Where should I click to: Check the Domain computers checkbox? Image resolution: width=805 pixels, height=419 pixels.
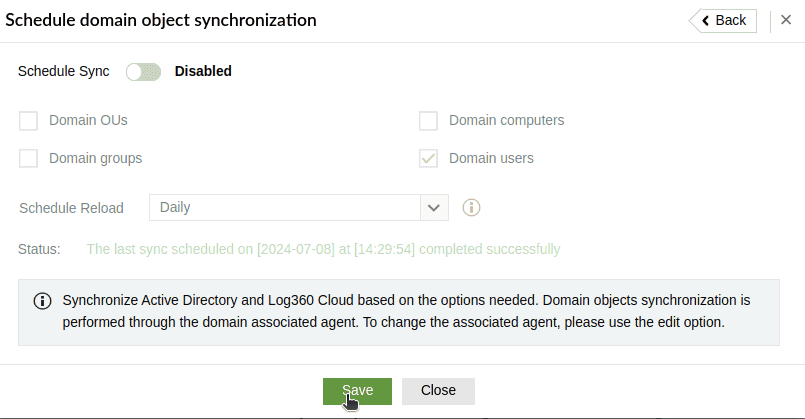(x=429, y=121)
